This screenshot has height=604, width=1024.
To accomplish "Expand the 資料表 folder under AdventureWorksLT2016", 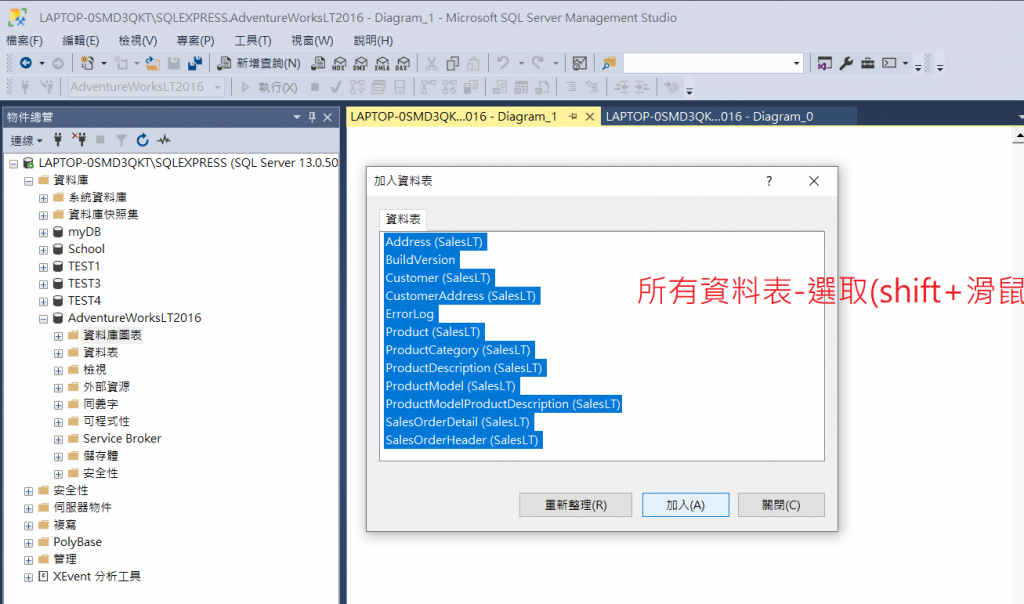I will tap(58, 353).
